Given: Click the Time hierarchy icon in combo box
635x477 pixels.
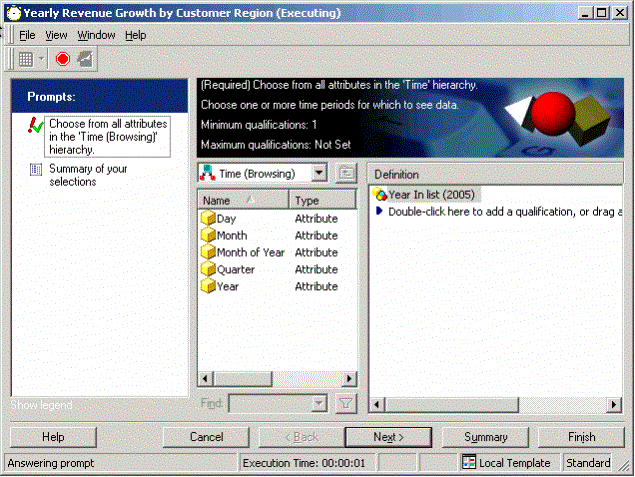Looking at the screenshot, I should pyautogui.click(x=207, y=173).
